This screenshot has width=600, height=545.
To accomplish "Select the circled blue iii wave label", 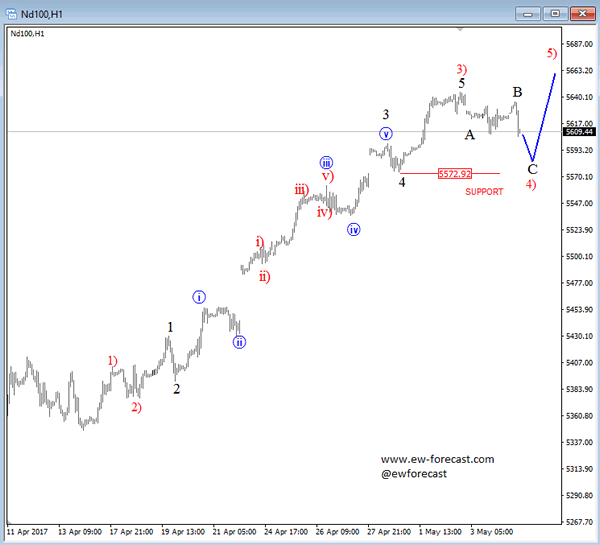I will tap(326, 163).
